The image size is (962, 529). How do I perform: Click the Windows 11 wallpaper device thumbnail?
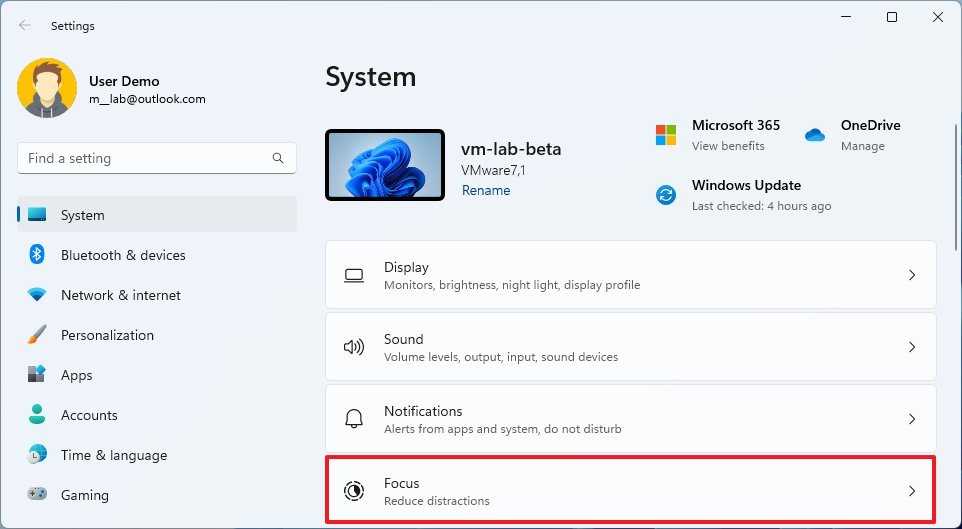click(x=385, y=165)
